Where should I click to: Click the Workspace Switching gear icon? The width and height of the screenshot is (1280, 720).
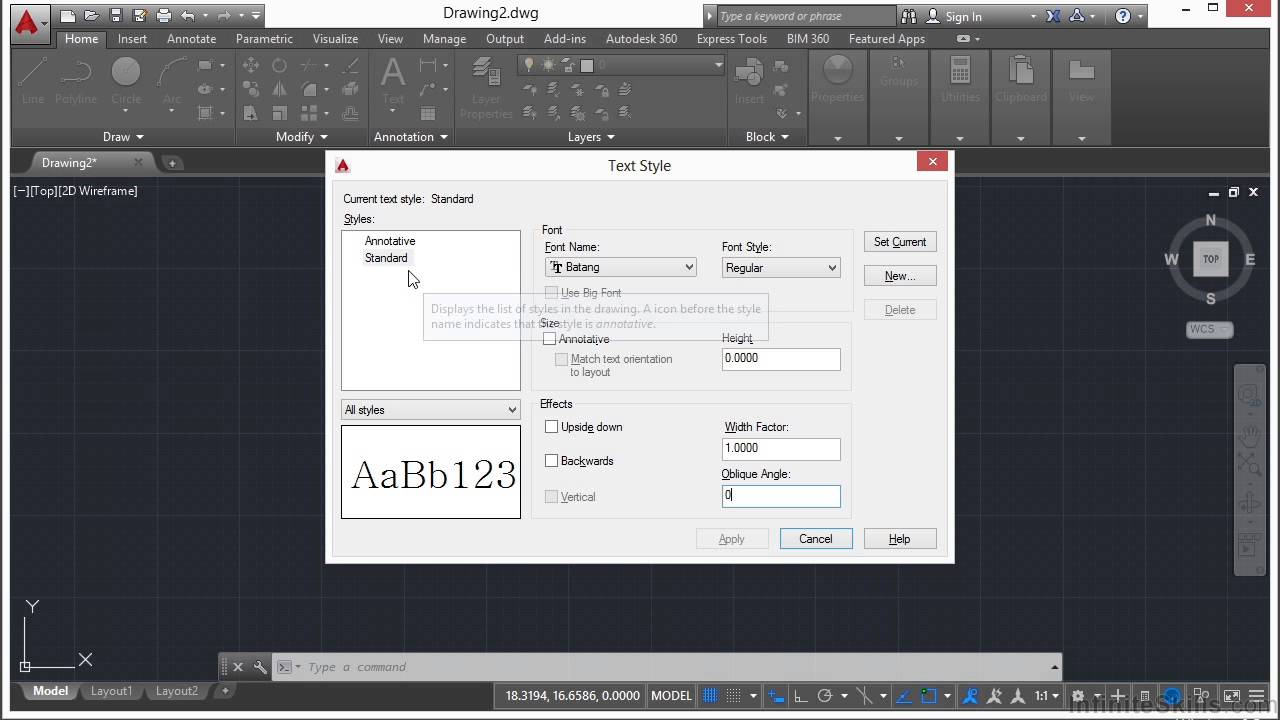tap(1078, 696)
